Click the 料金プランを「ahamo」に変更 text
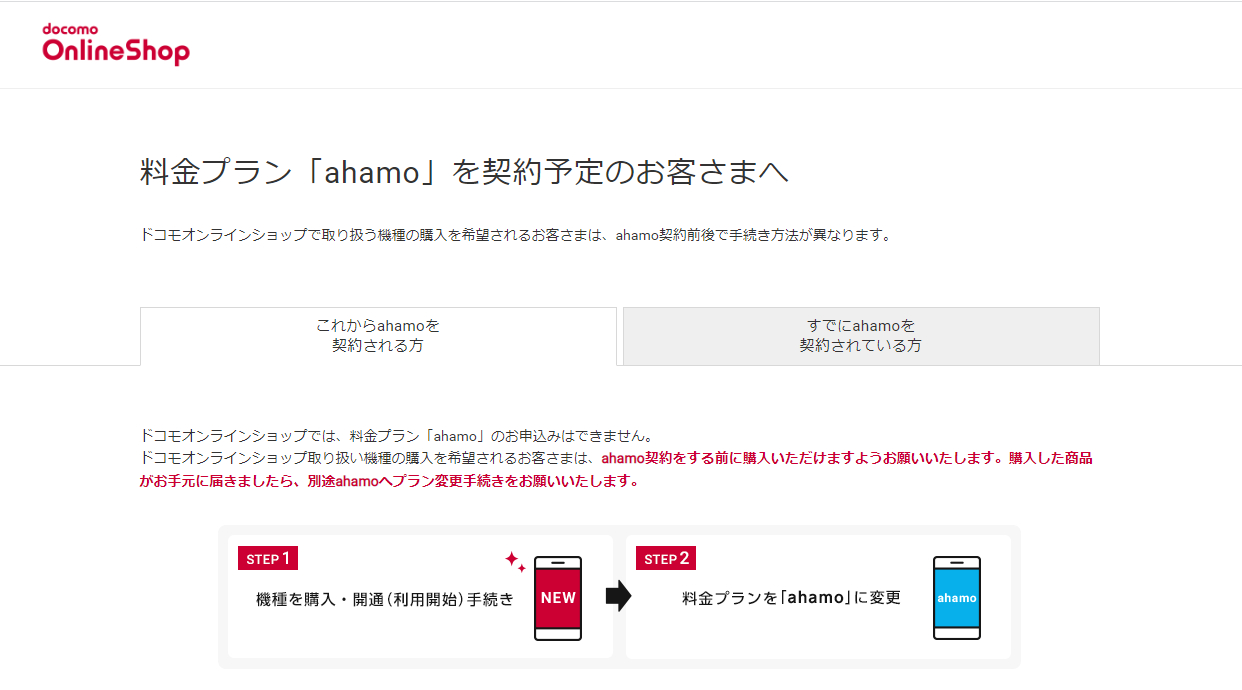This screenshot has height=690, width=1242. point(792,598)
